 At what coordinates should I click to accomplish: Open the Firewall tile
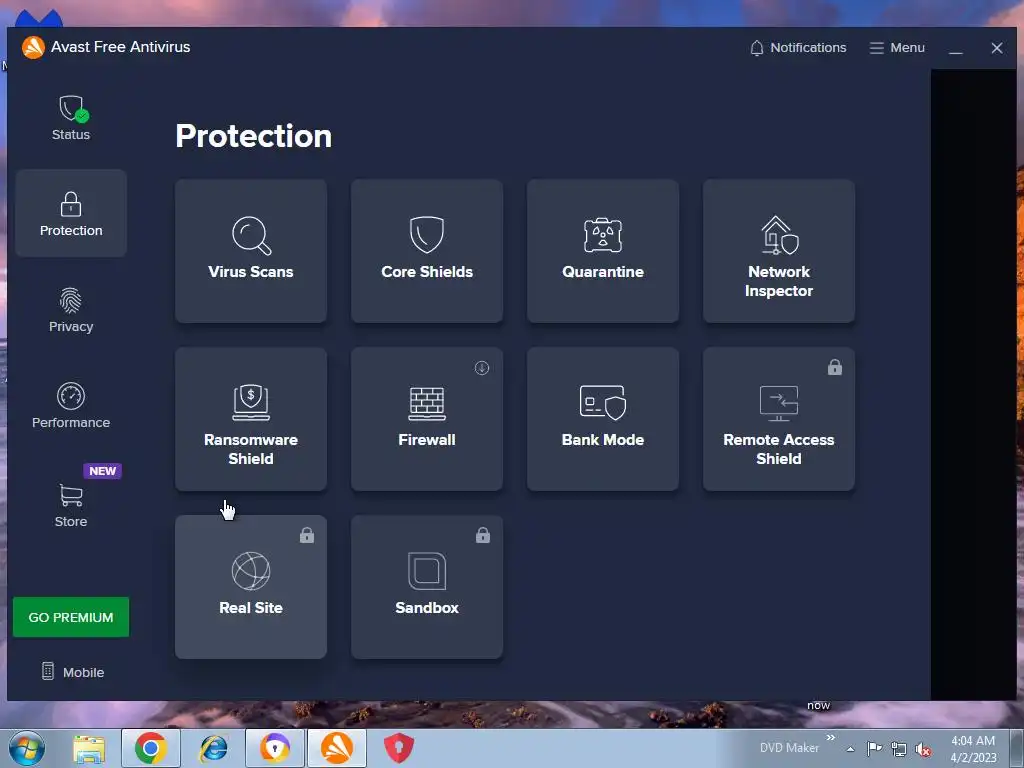tap(427, 419)
